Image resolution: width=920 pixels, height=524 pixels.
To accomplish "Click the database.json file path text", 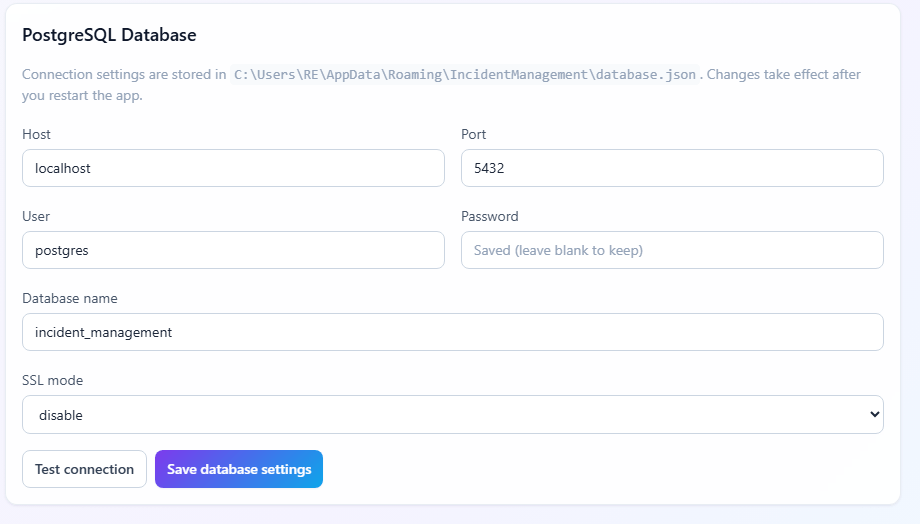I will pos(465,75).
